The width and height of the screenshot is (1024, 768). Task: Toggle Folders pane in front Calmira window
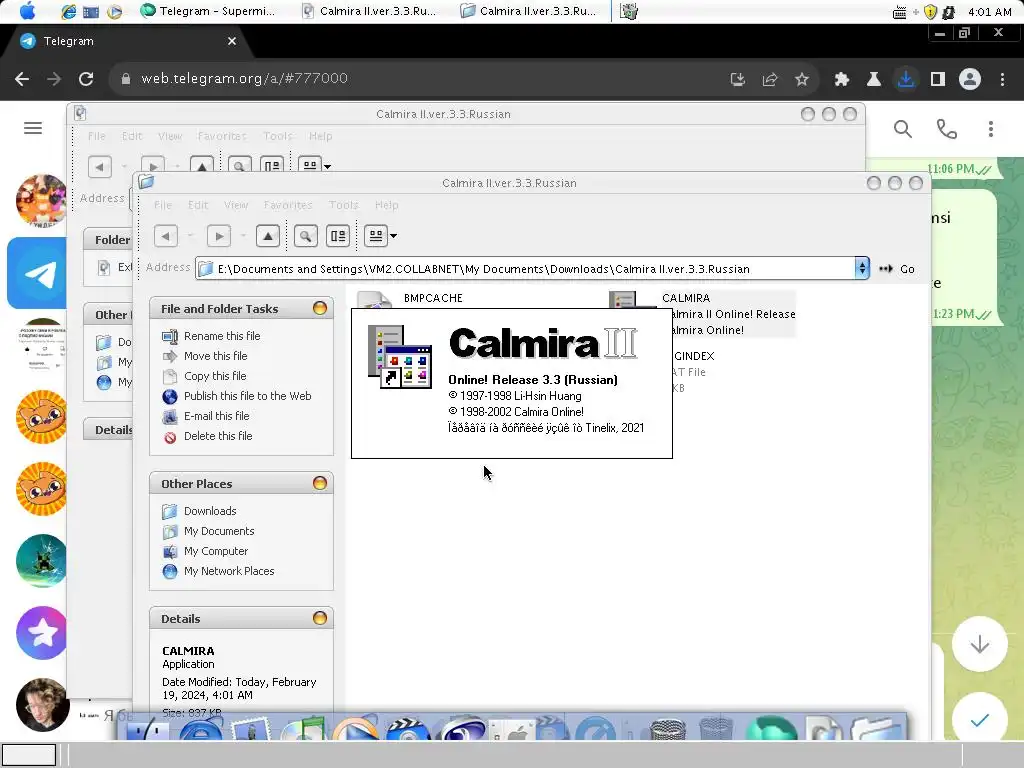point(338,236)
